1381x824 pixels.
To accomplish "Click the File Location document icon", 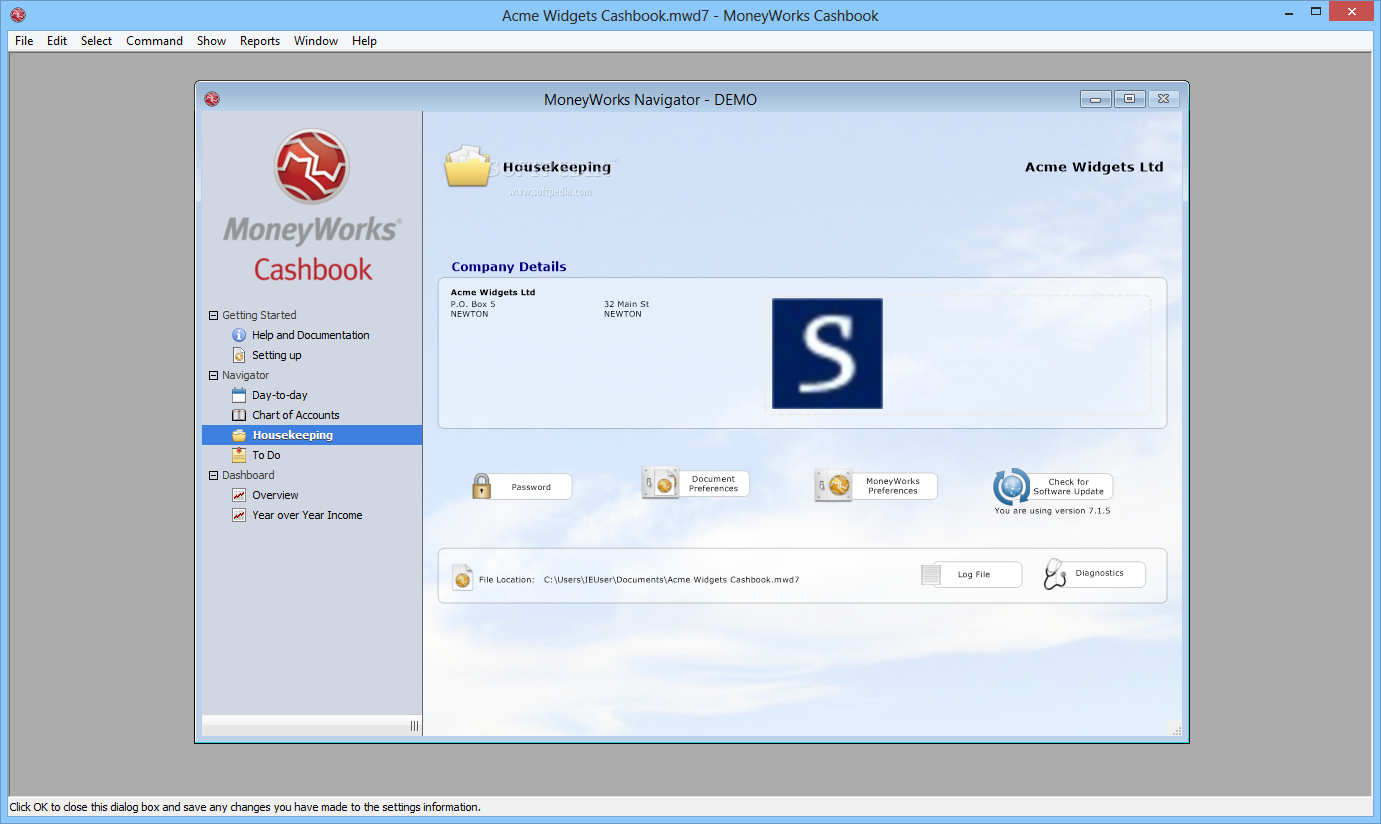I will coord(462,577).
